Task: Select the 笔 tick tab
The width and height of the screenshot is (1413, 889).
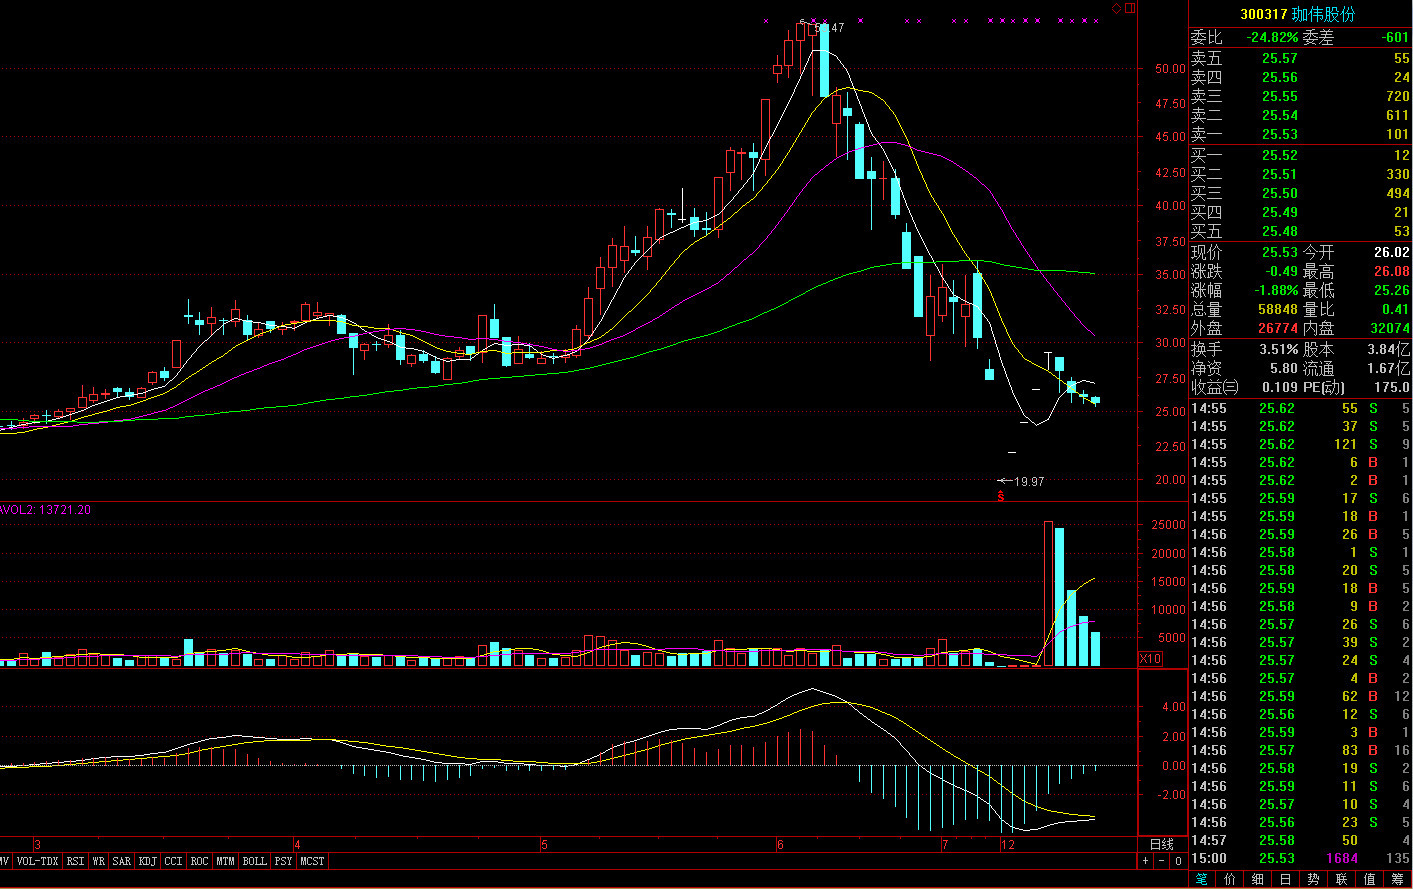Action: coord(1201,879)
